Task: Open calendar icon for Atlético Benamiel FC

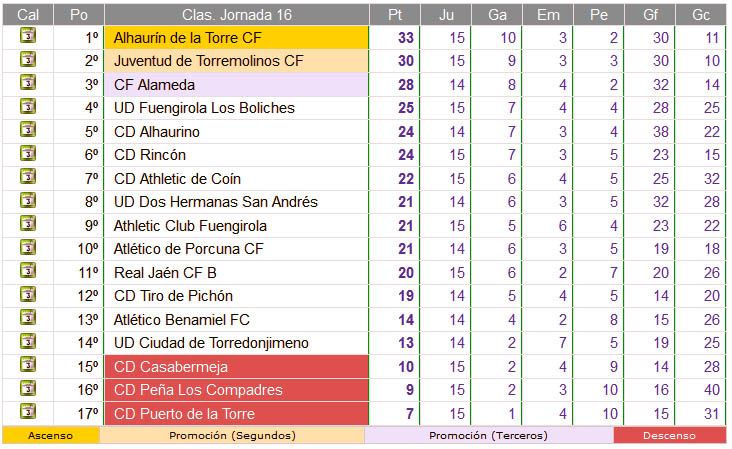Action: [28, 317]
